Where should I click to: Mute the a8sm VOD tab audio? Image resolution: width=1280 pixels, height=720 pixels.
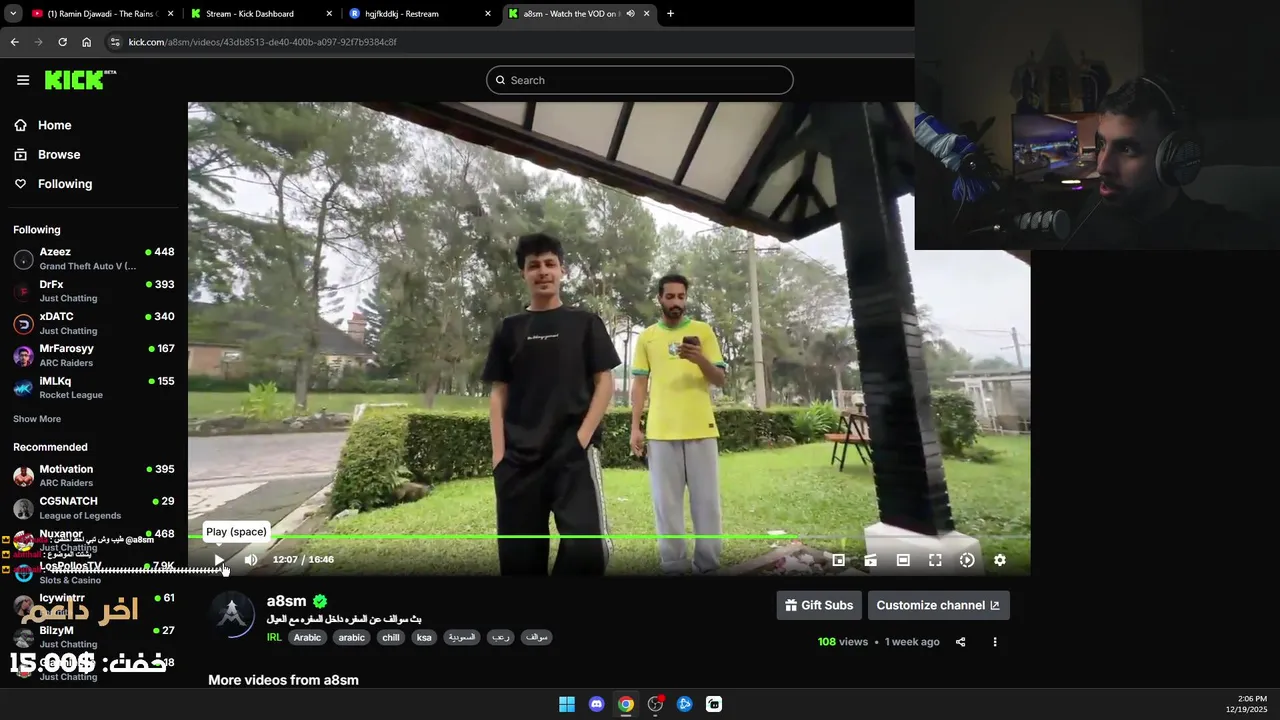(x=630, y=14)
